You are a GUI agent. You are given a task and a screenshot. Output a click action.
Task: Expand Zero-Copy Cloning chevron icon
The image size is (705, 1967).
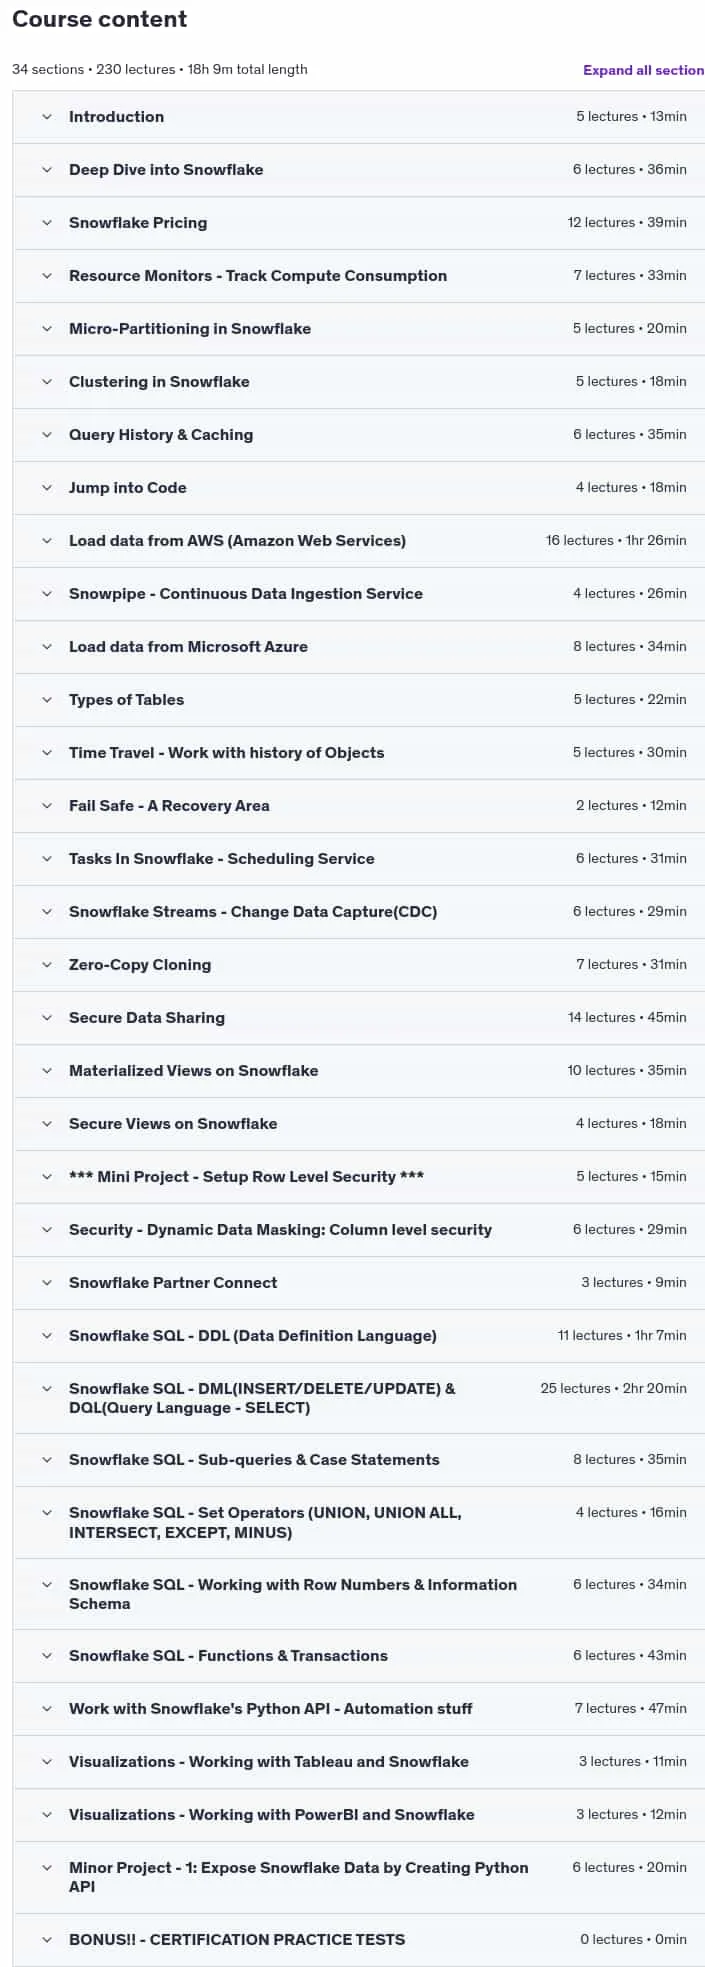(47, 965)
